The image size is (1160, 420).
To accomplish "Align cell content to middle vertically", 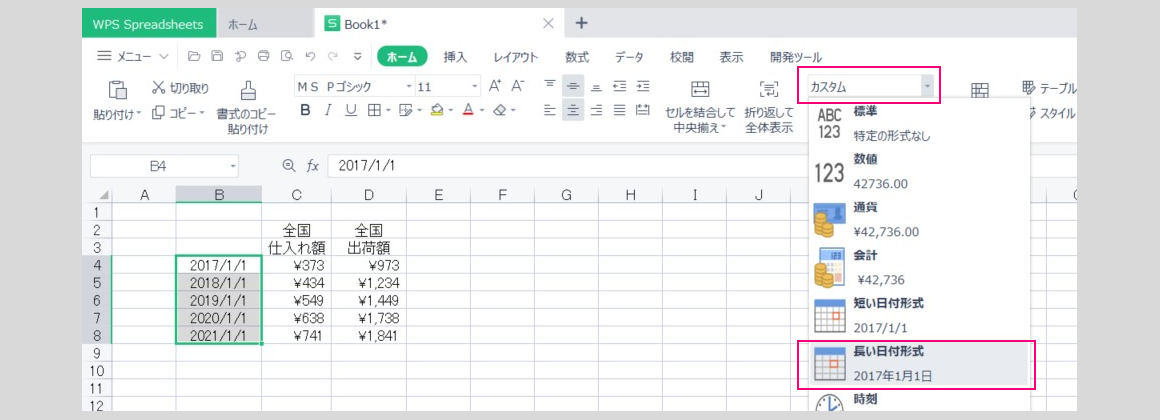I will 573,86.
